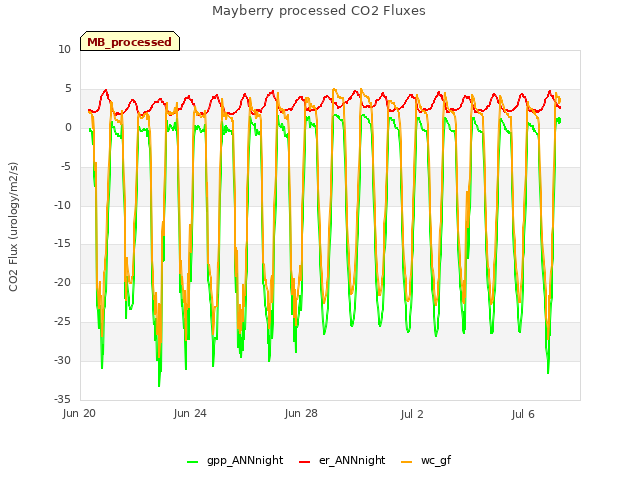The height and width of the screenshot is (480, 640).
Task: Click the Jun 20 x-axis label
Action: pos(79,413)
